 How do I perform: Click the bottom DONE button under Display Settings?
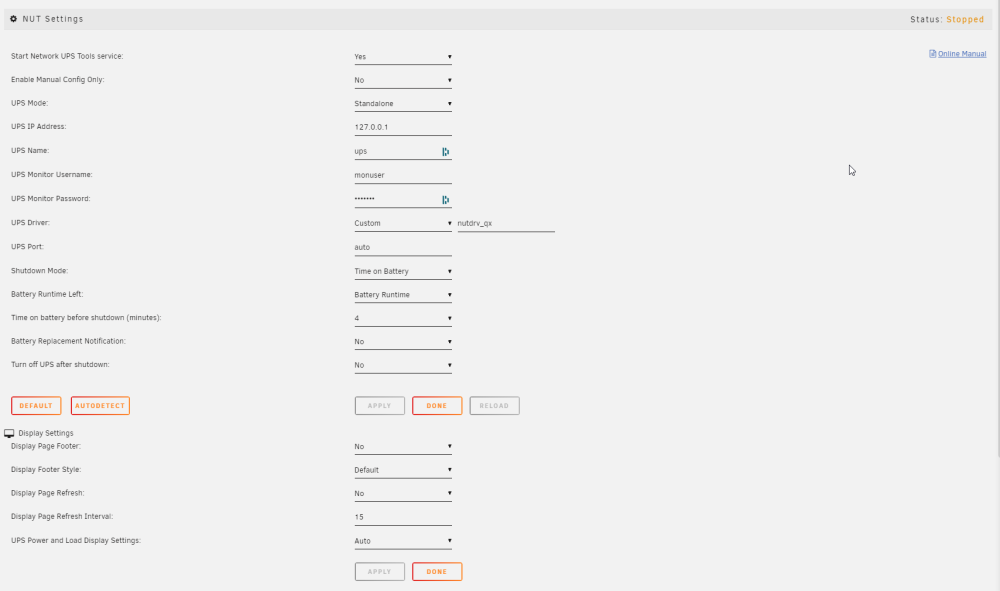coord(437,572)
